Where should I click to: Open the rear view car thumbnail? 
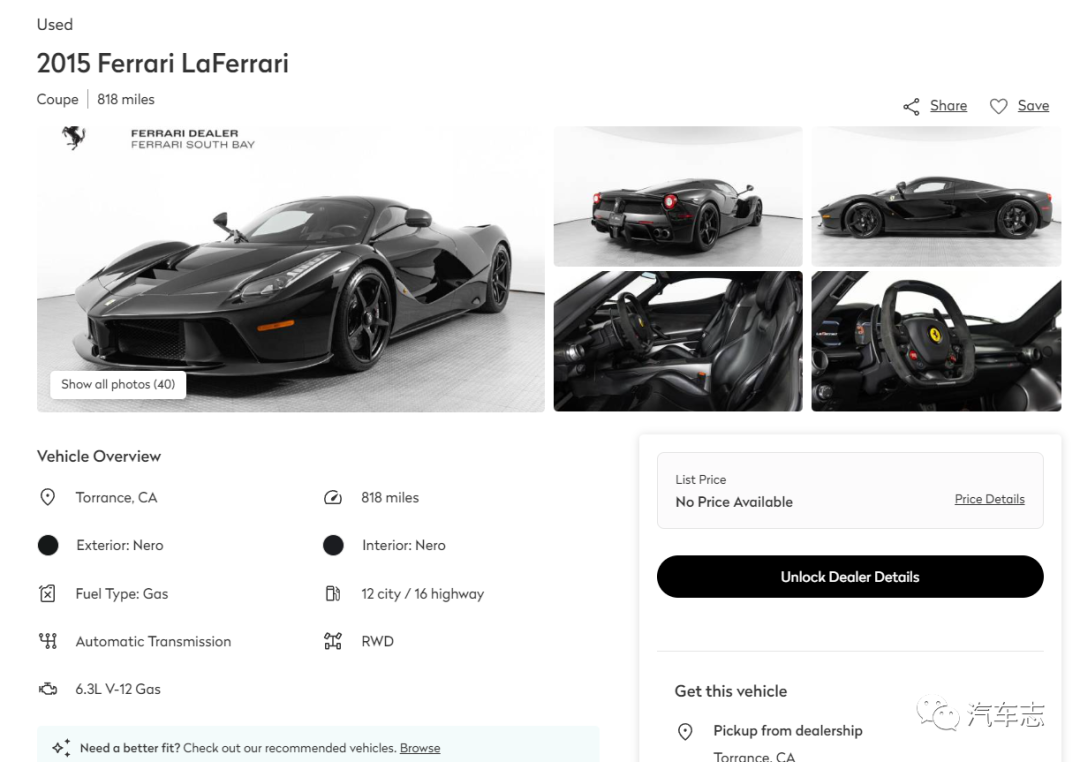point(678,196)
